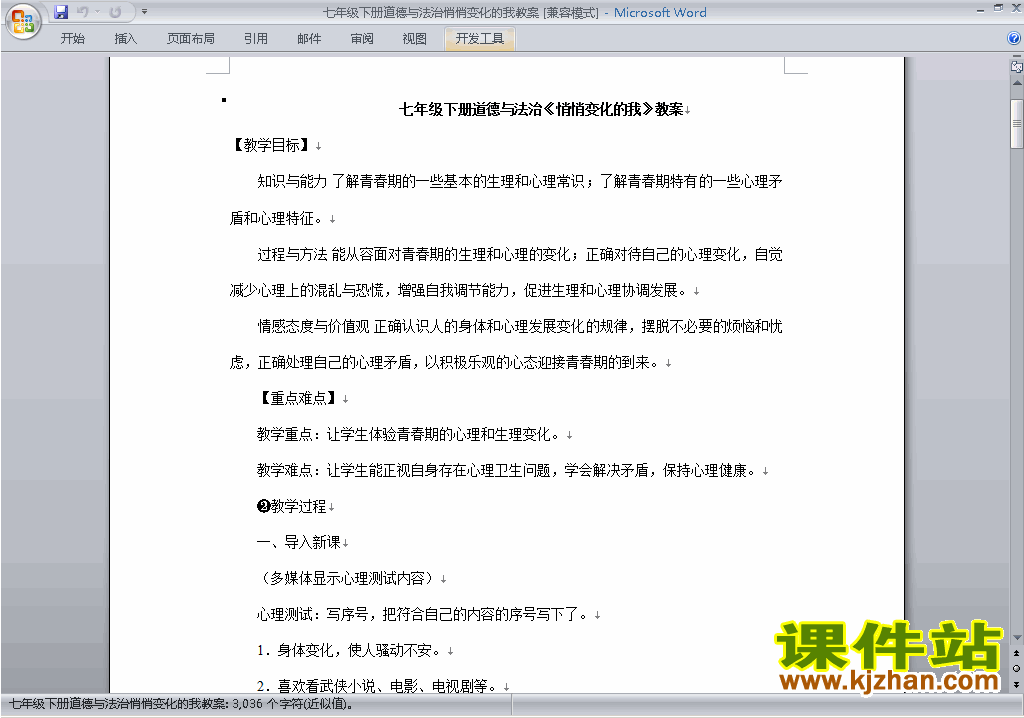Image resolution: width=1024 pixels, height=718 pixels.
Task: Open the Customize Quick Access Toolbar dropdown
Action: pyautogui.click(x=144, y=12)
